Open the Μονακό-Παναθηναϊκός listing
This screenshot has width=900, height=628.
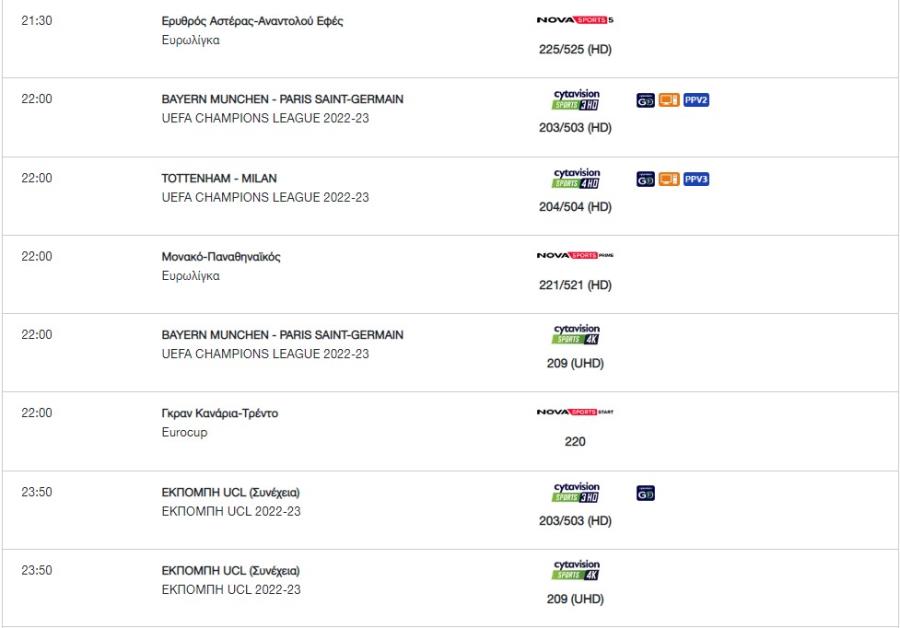click(221, 257)
